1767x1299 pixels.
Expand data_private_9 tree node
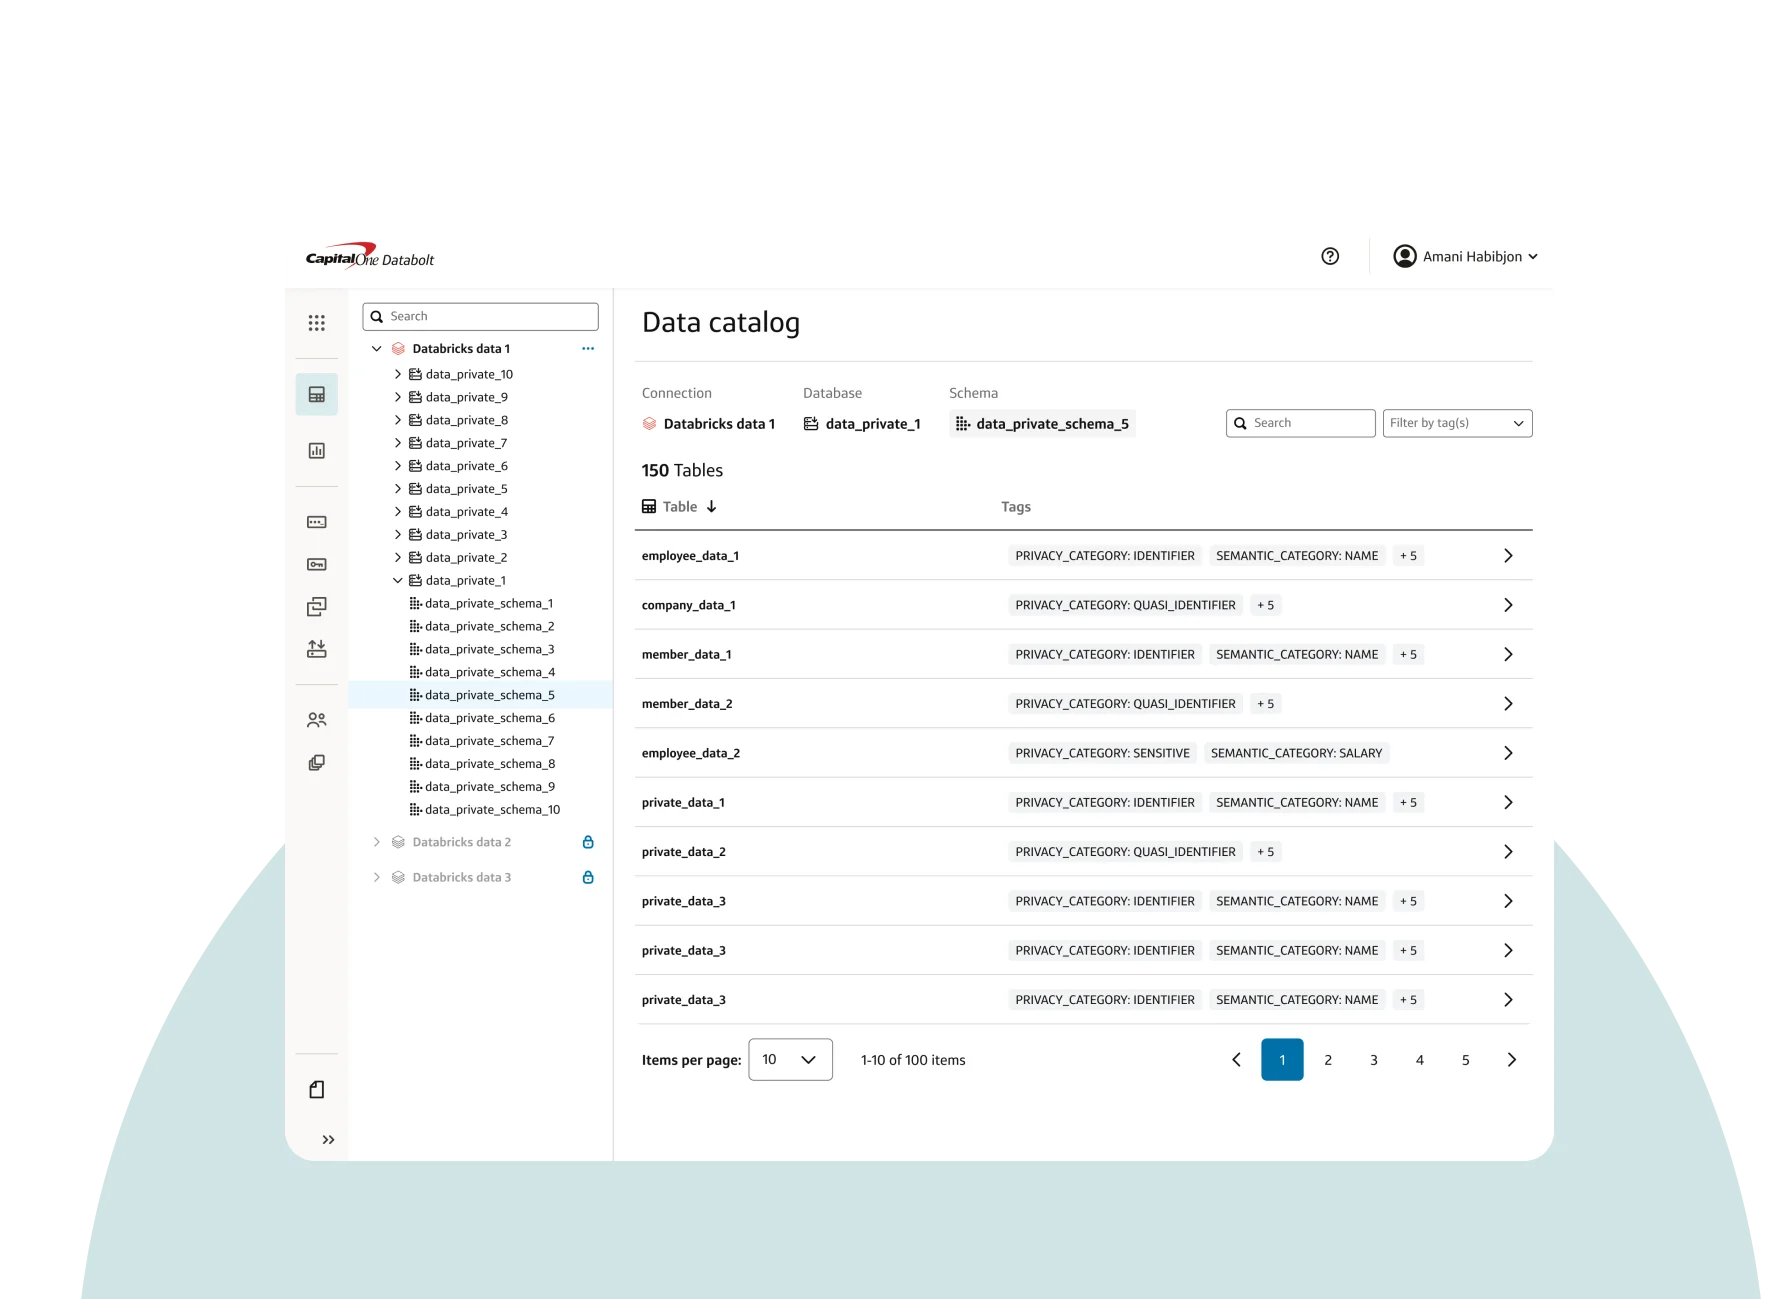tap(397, 397)
